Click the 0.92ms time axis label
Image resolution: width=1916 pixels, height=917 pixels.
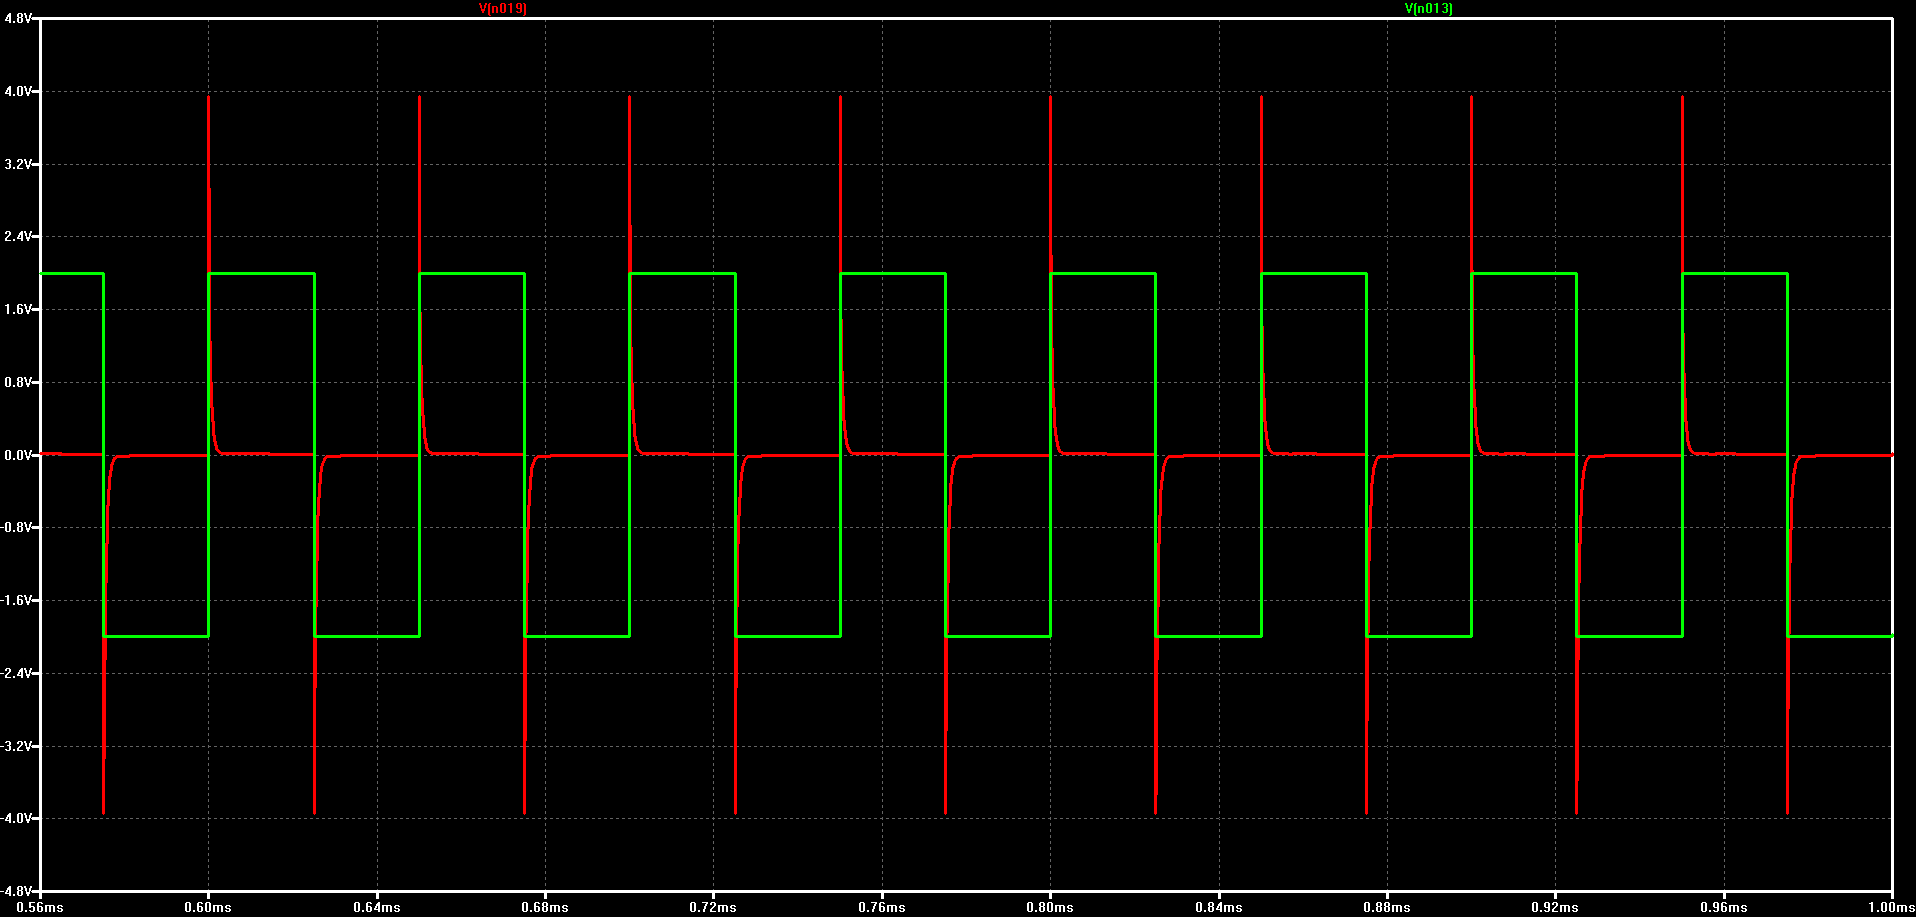1555,907
